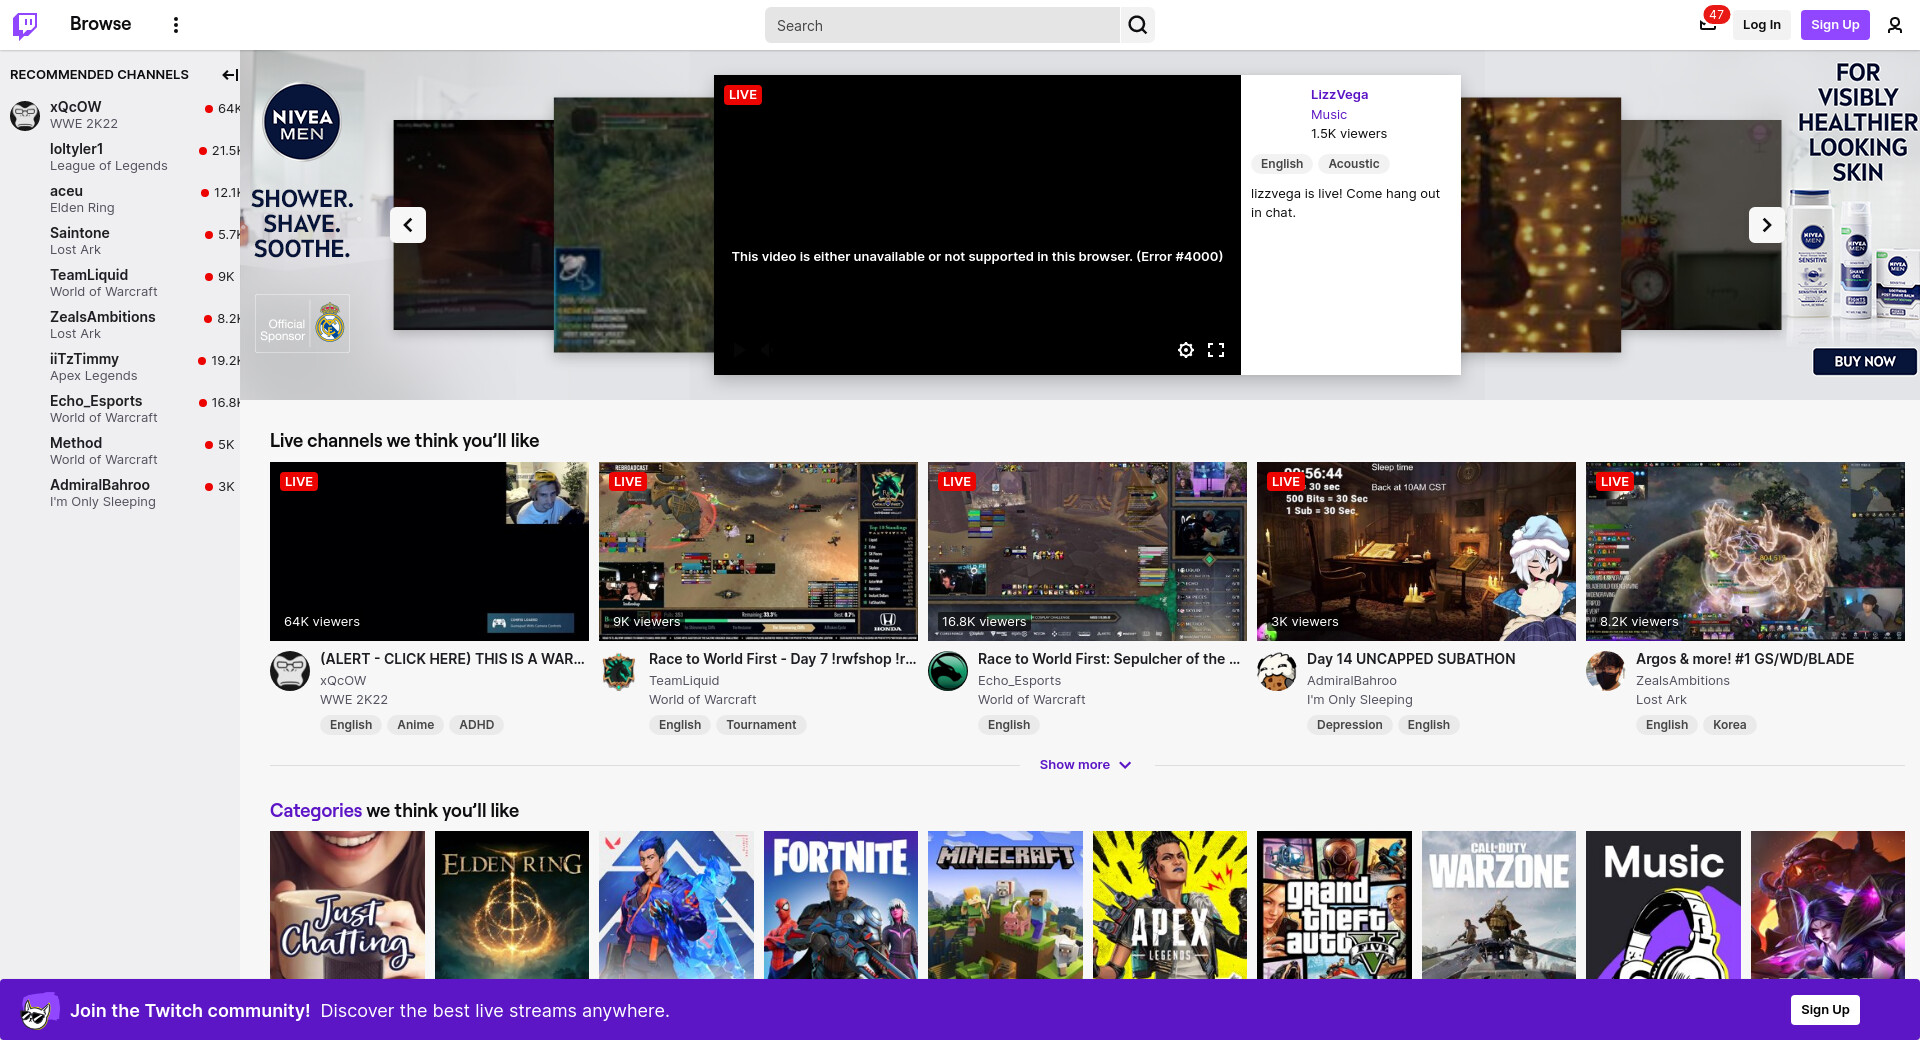Open the Browse tab

pyautogui.click(x=100, y=24)
